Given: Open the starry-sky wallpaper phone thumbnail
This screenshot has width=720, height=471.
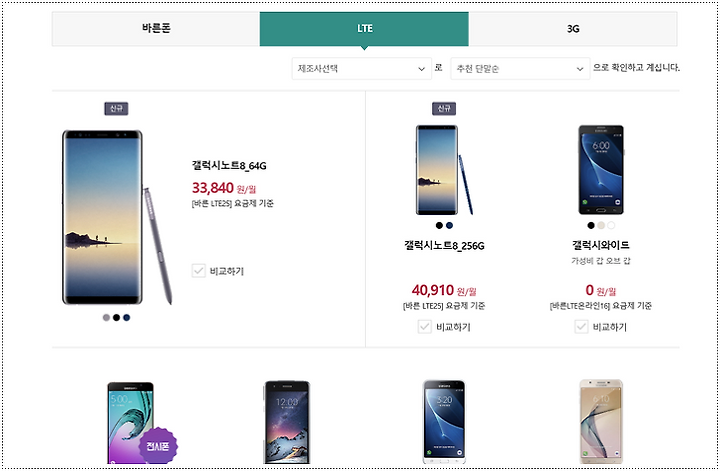Looking at the screenshot, I should coord(287,422).
